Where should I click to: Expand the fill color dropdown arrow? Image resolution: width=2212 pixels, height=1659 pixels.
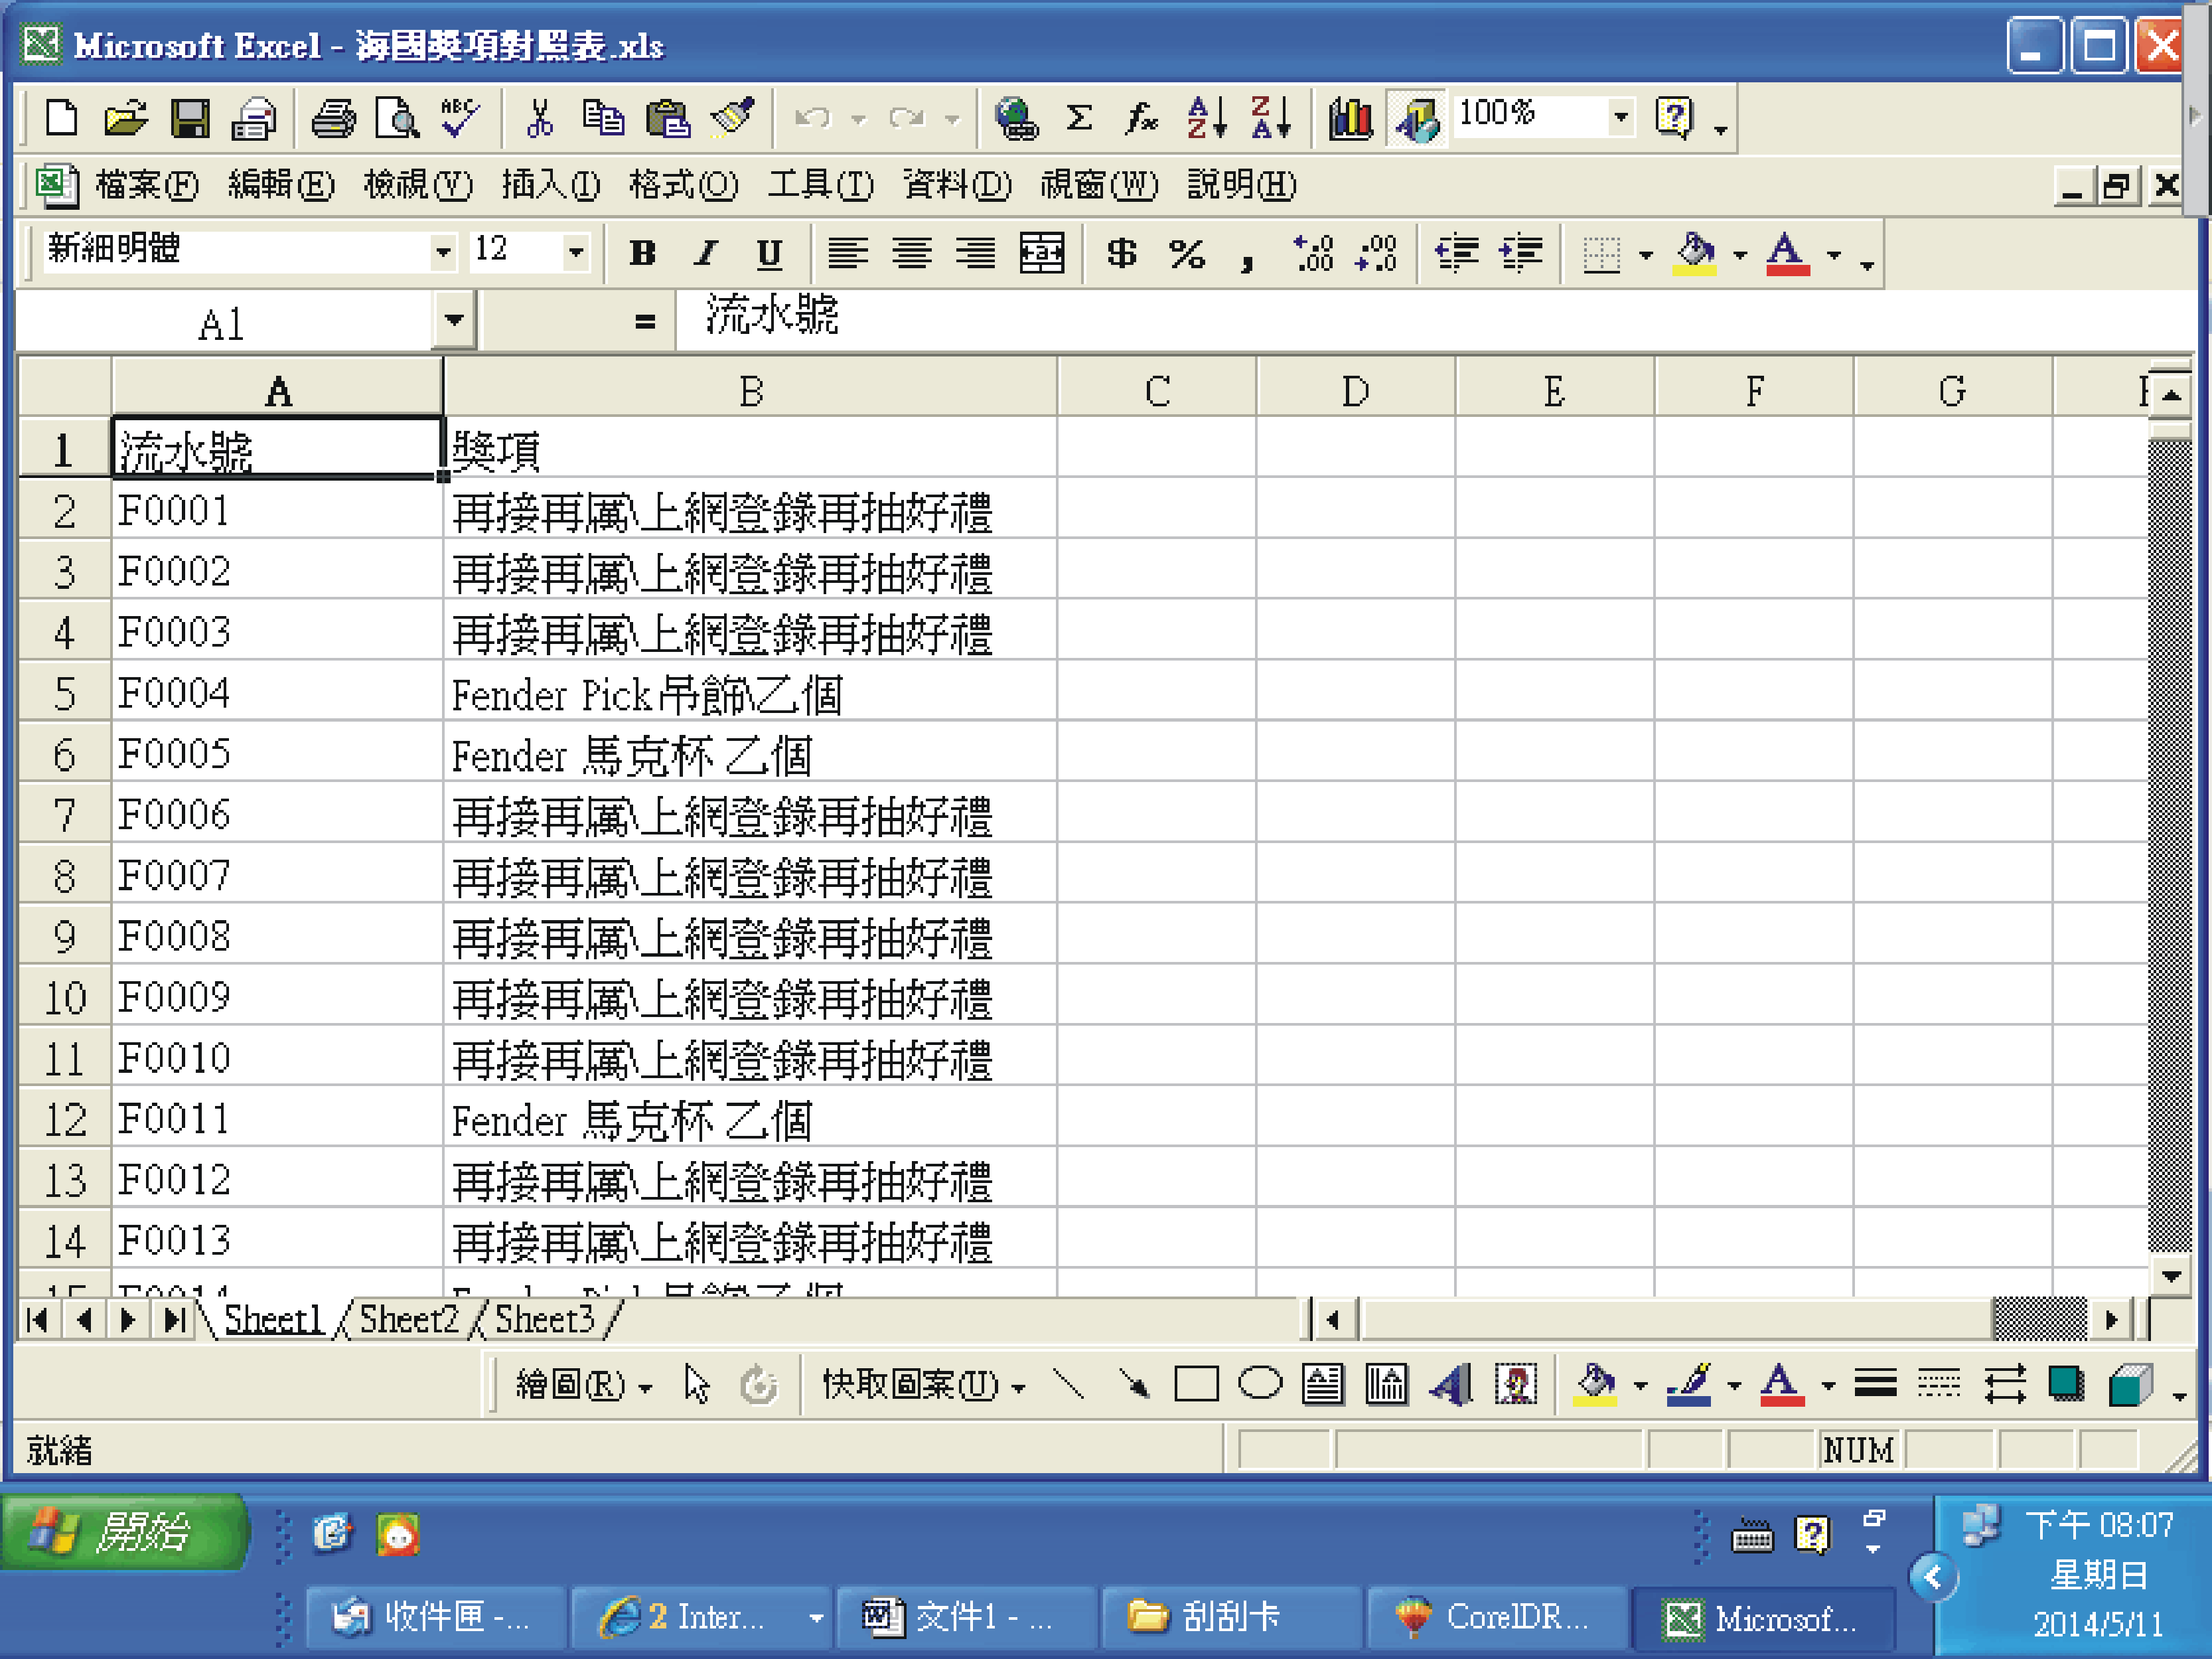coord(1741,255)
